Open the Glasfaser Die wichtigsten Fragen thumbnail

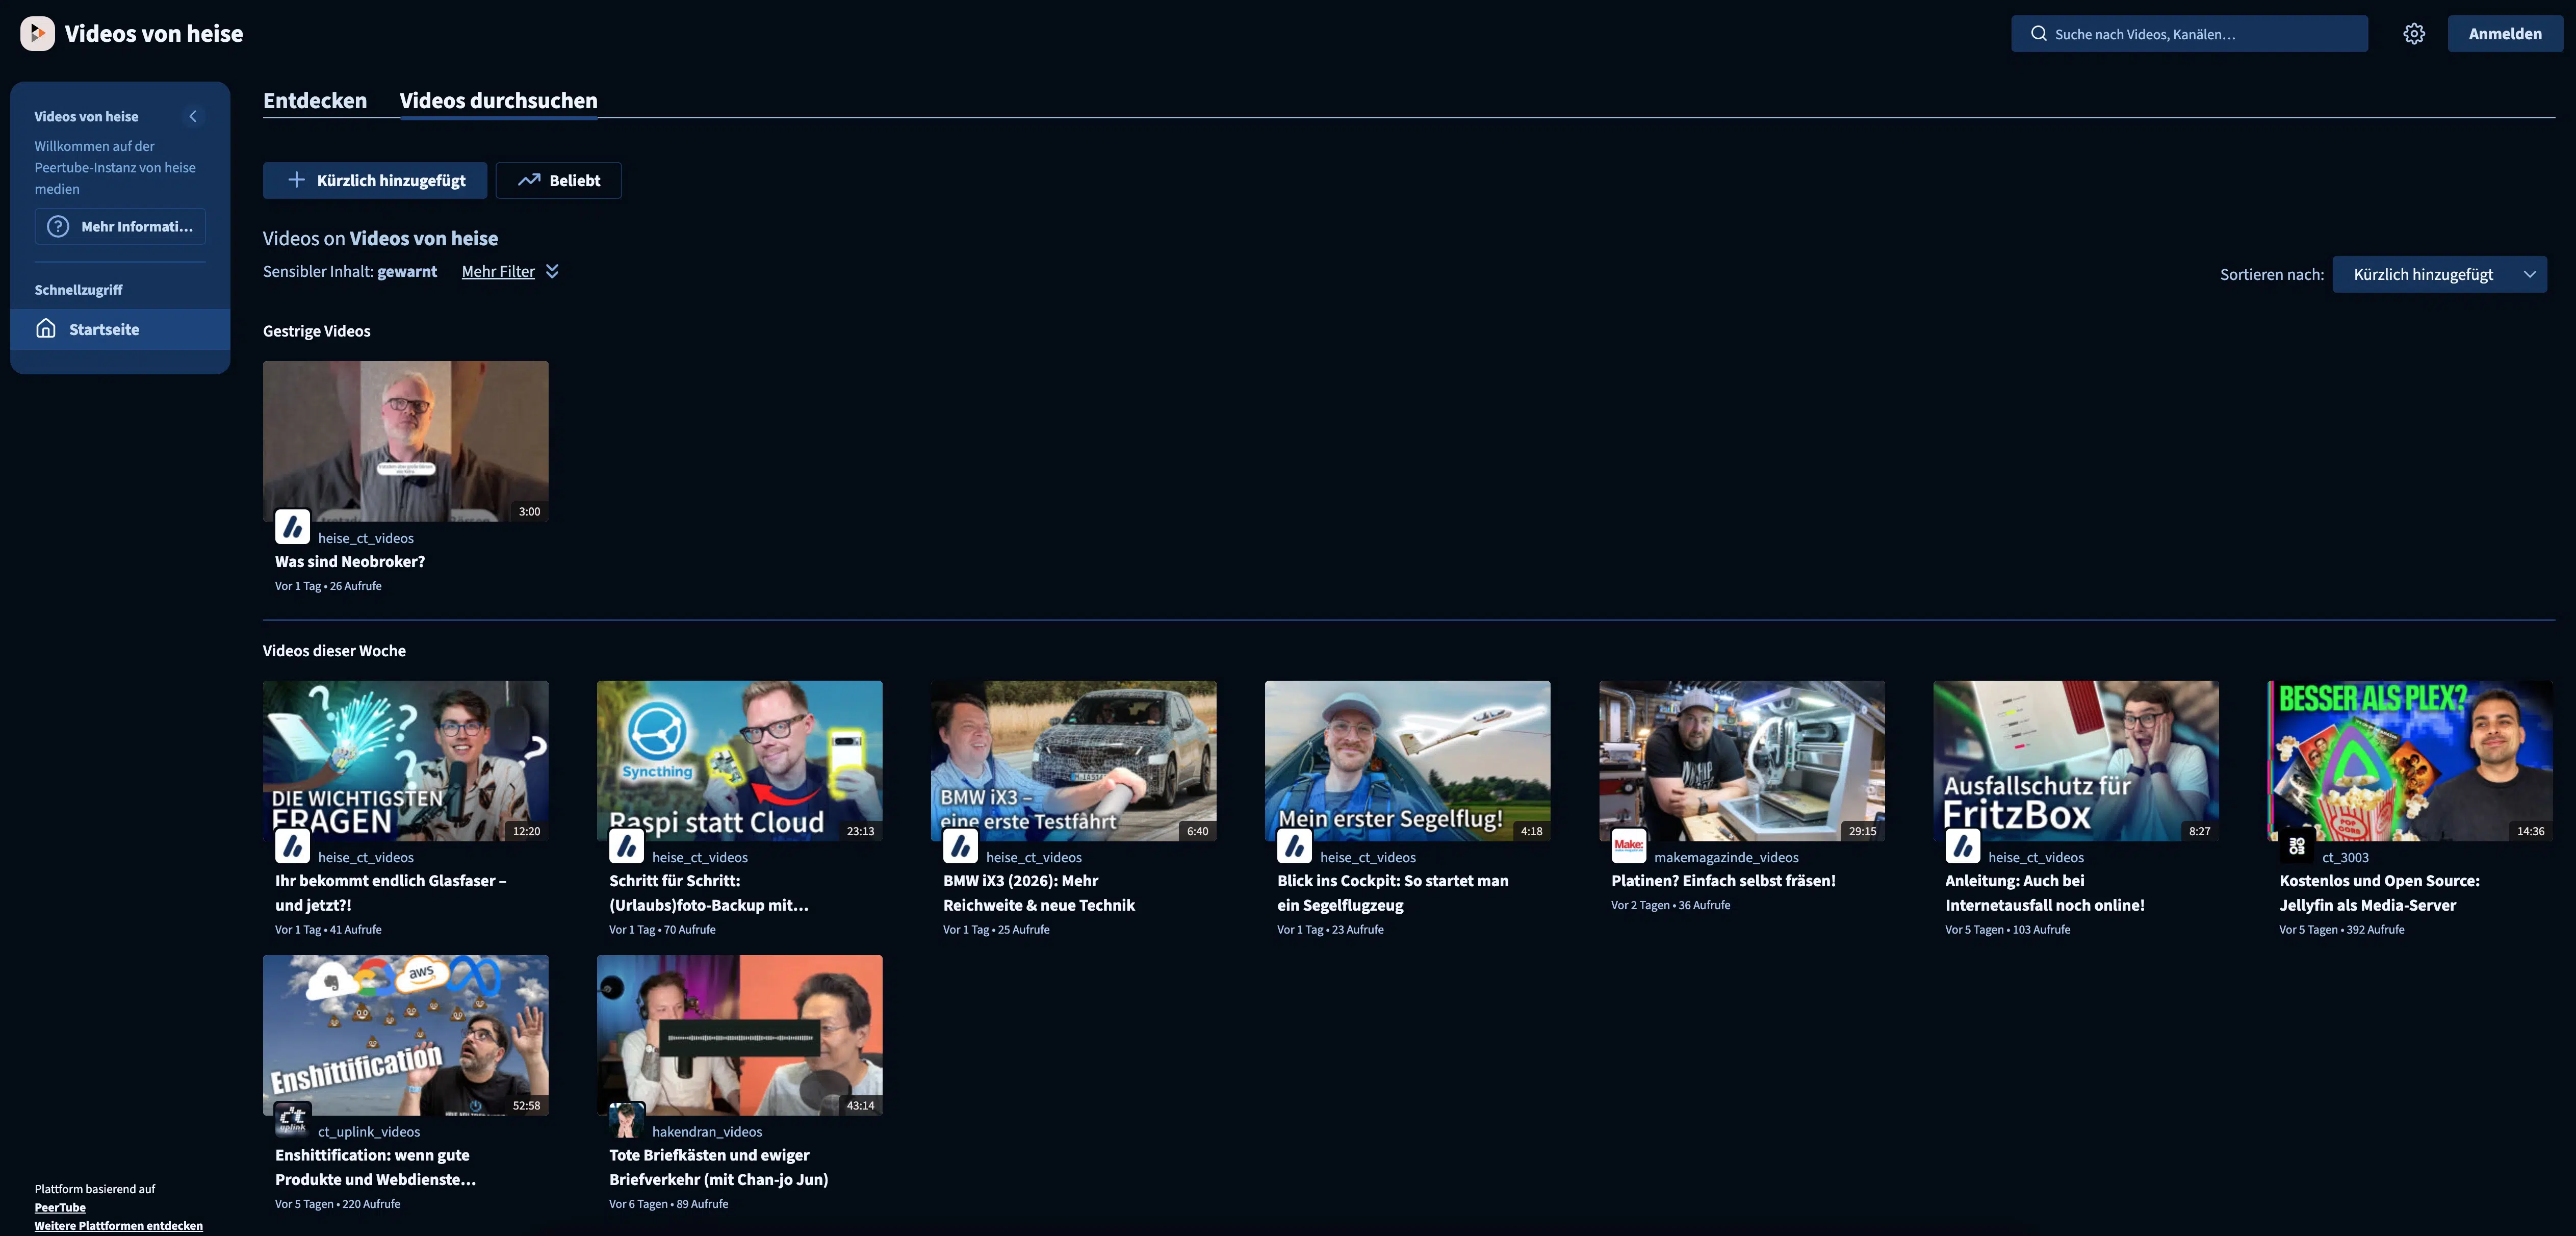coord(405,761)
